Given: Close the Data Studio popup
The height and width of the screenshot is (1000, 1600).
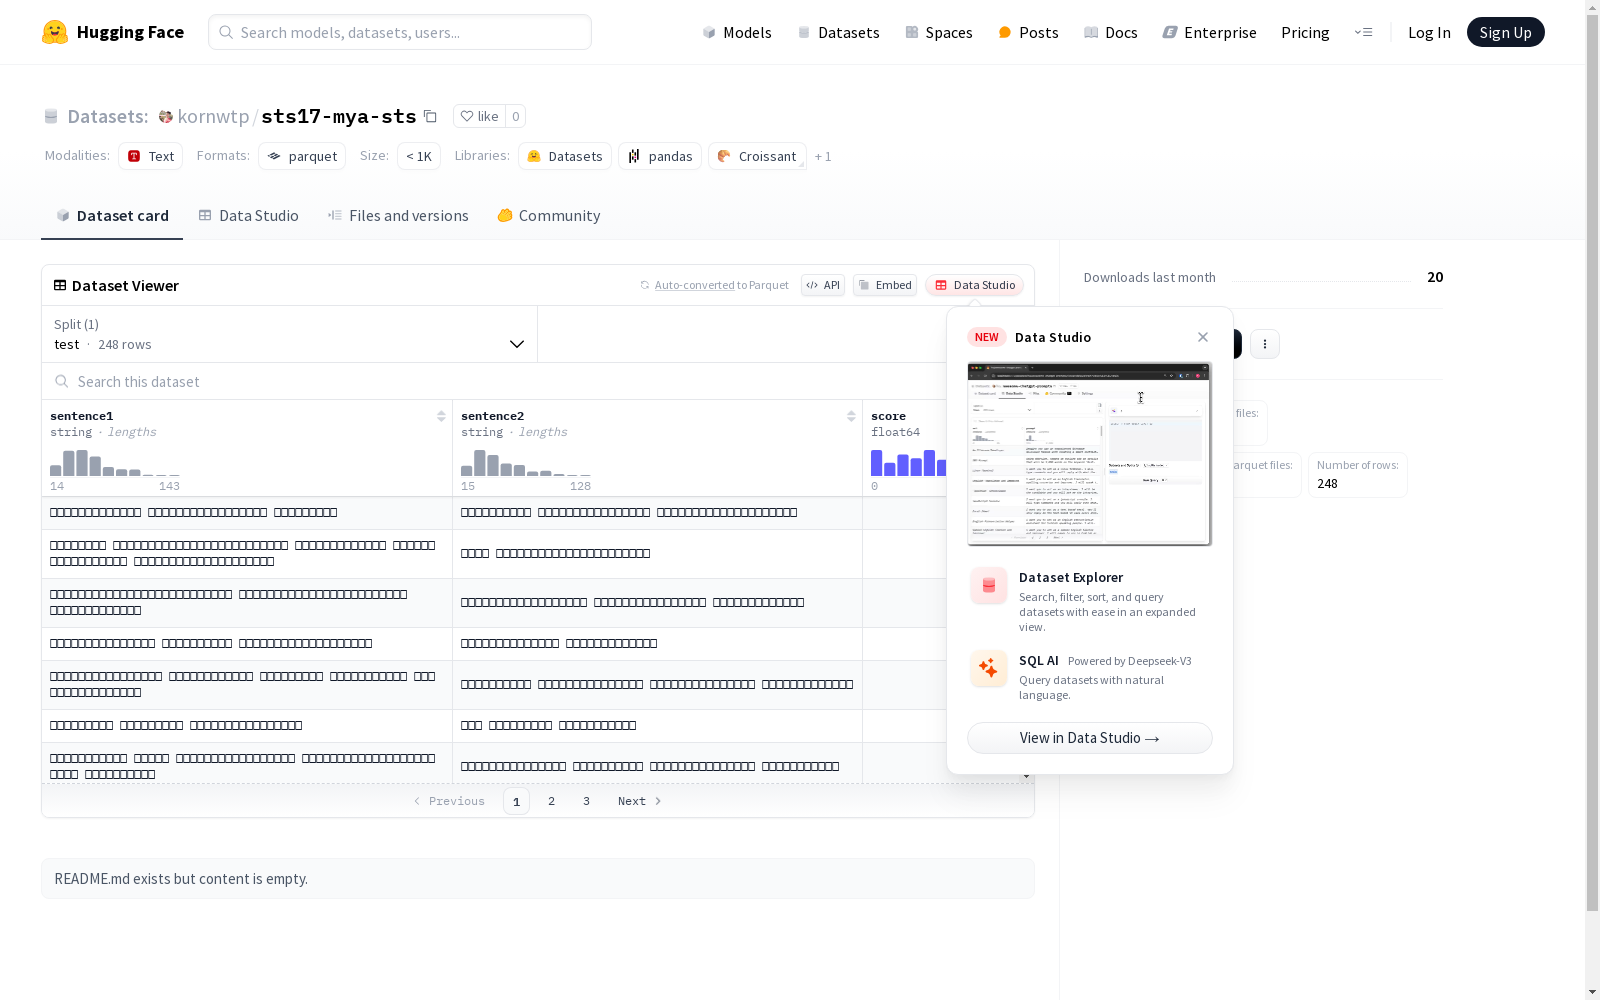Looking at the screenshot, I should click(1203, 337).
